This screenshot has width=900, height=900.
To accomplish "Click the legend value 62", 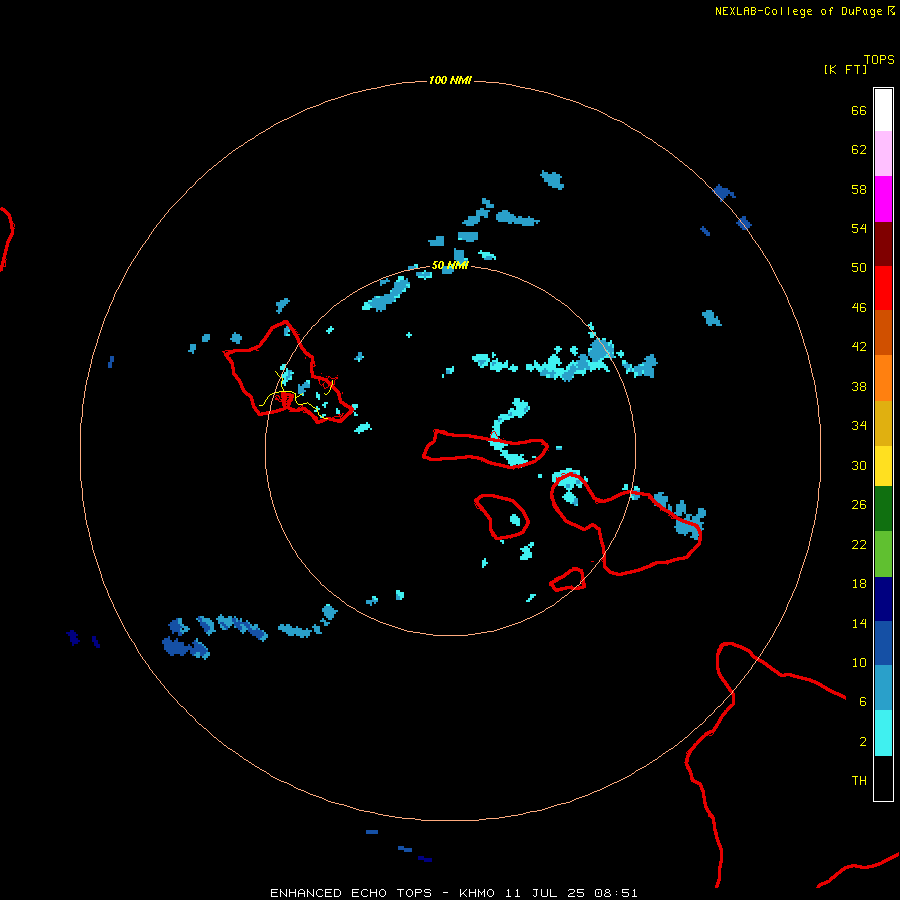I will tap(859, 150).
